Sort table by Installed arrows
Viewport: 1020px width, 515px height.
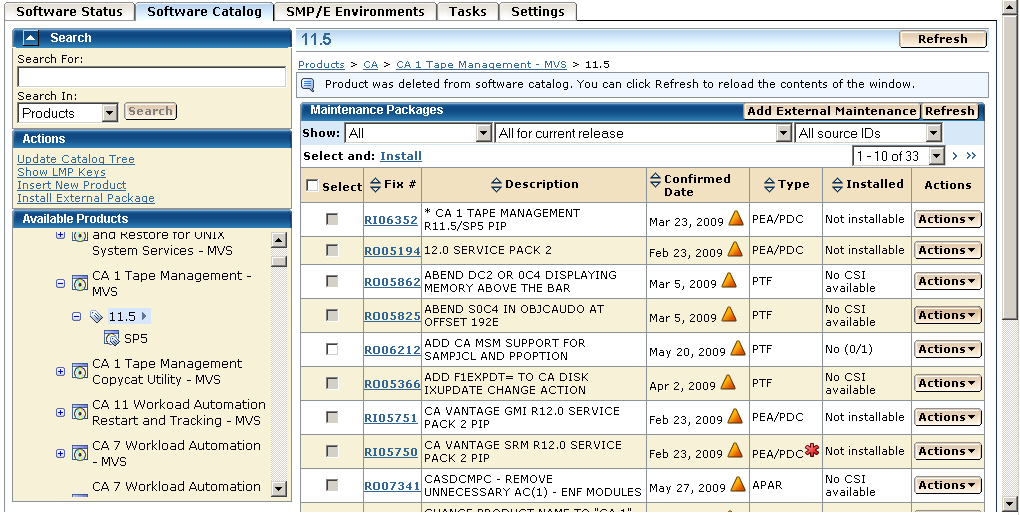pyautogui.click(x=837, y=185)
